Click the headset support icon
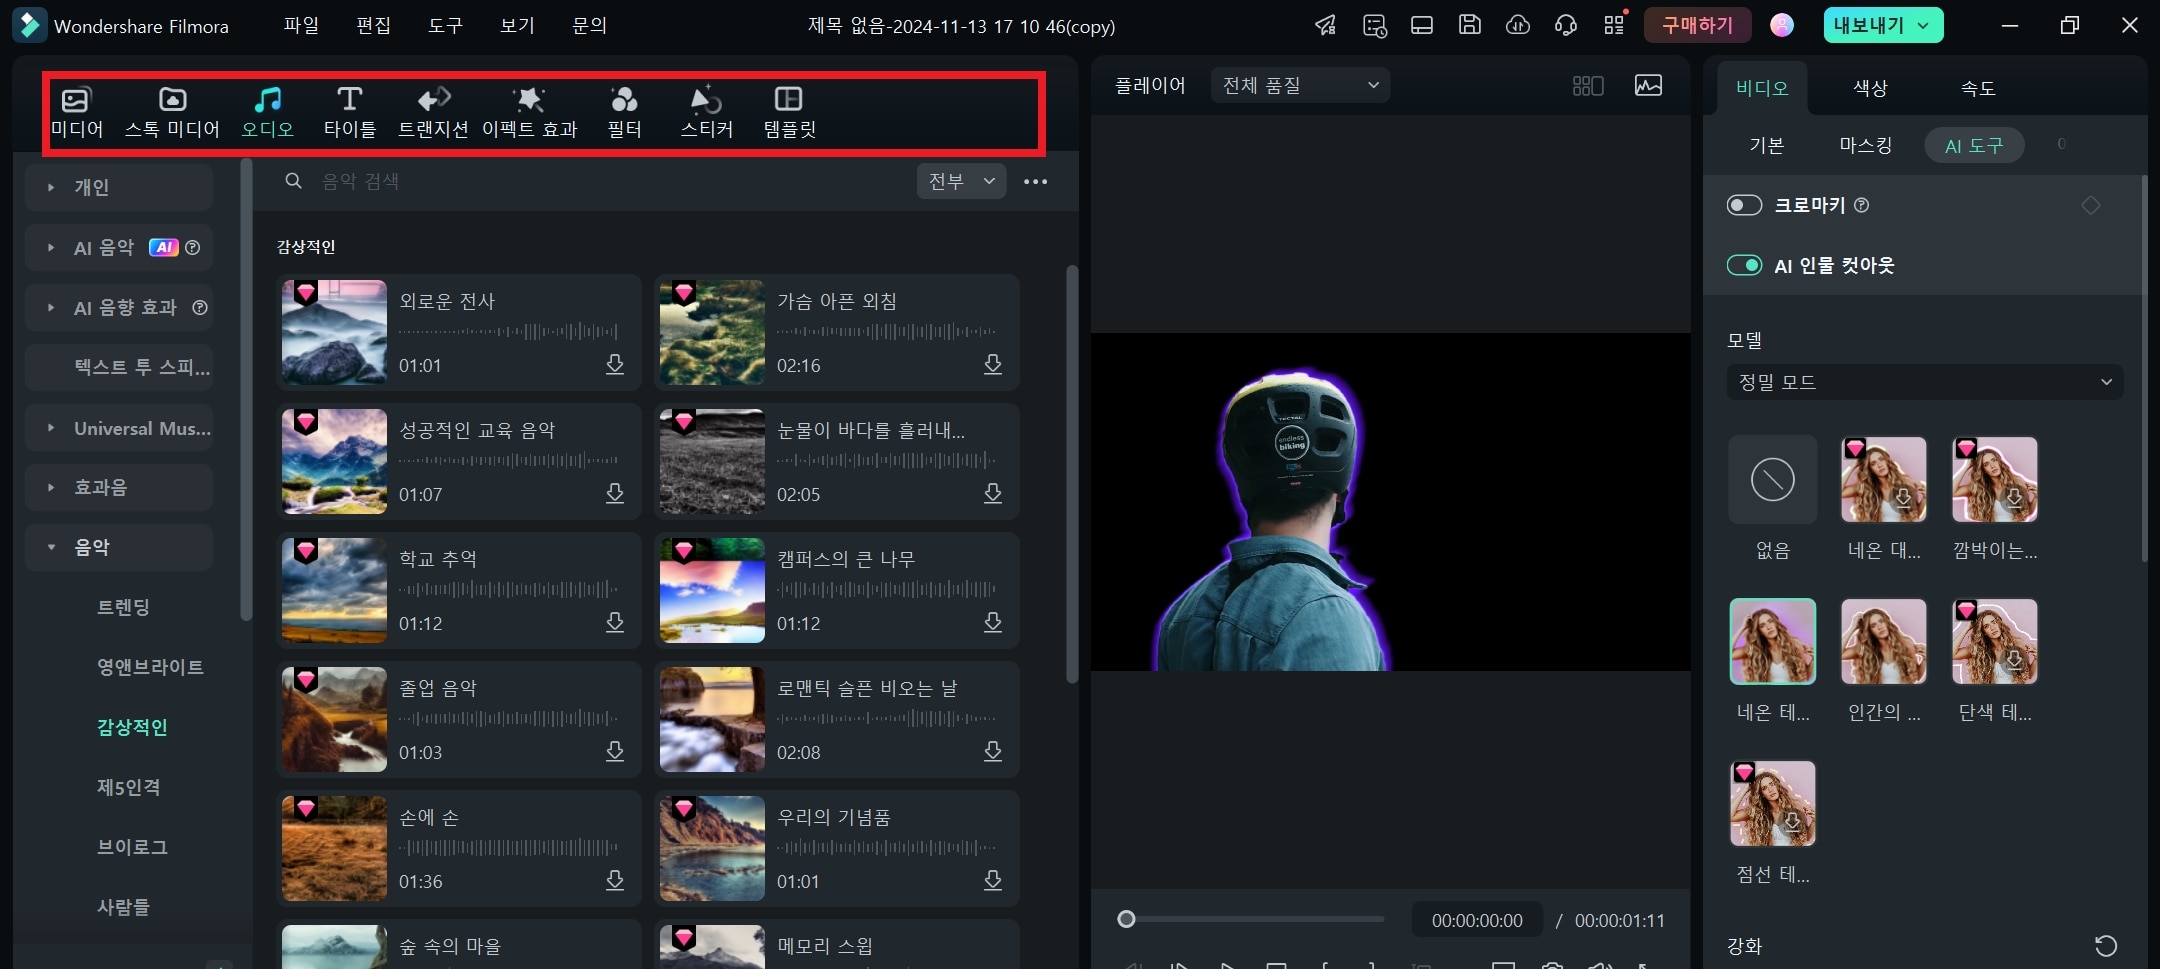Image resolution: width=2160 pixels, height=969 pixels. [x=1566, y=25]
